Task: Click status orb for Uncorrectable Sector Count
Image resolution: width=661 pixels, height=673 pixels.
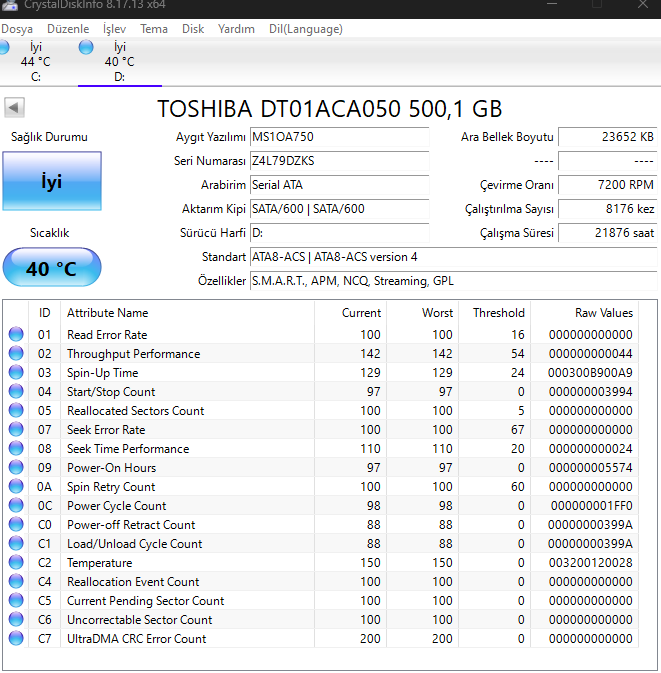Action: click(x=16, y=619)
